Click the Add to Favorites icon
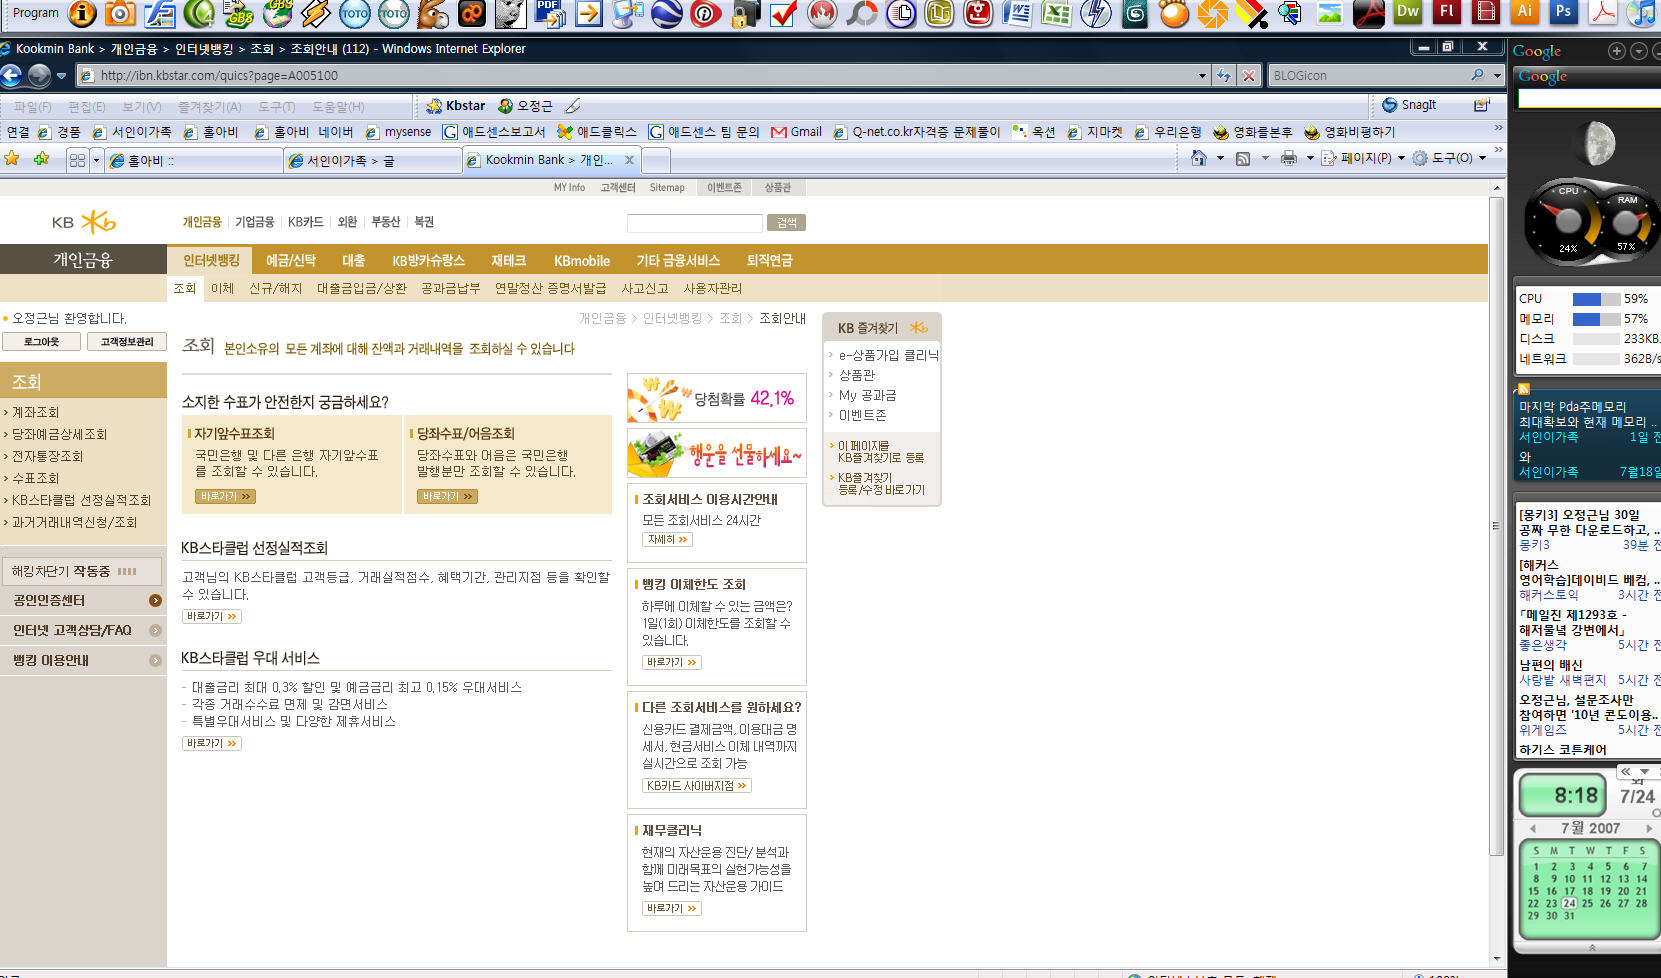 [x=41, y=158]
